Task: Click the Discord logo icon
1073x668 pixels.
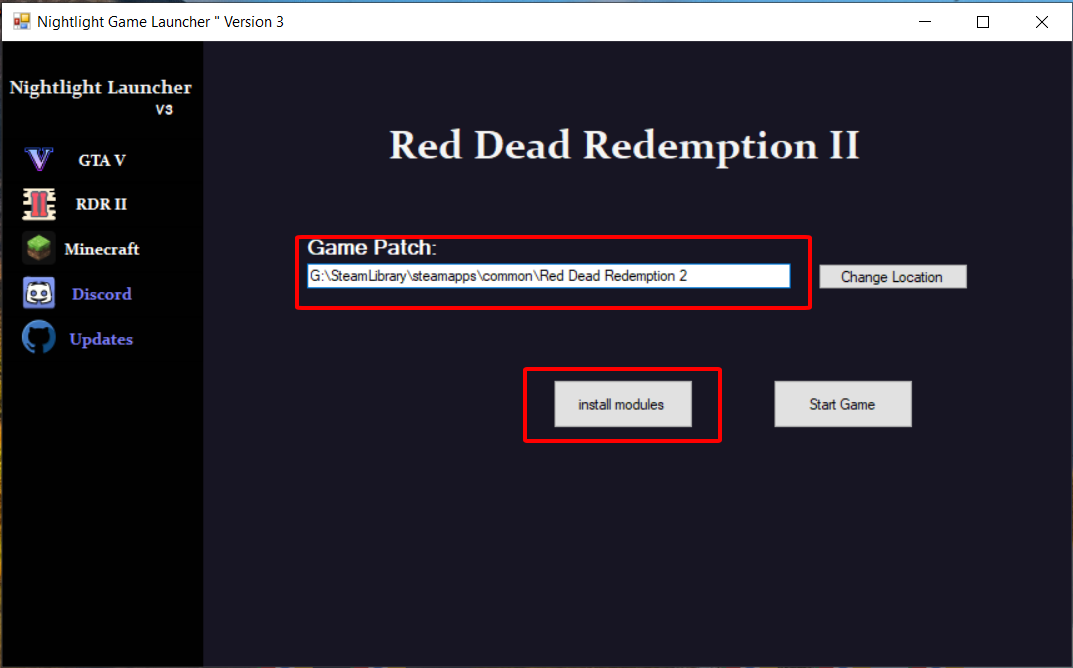Action: (x=38, y=294)
